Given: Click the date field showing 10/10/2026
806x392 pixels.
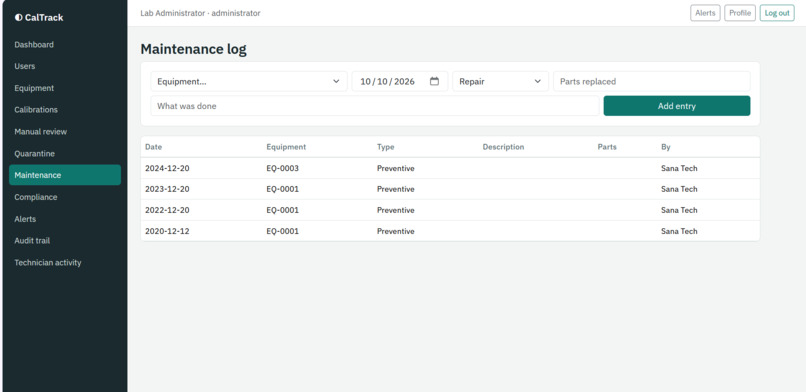Looking at the screenshot, I should tap(399, 81).
